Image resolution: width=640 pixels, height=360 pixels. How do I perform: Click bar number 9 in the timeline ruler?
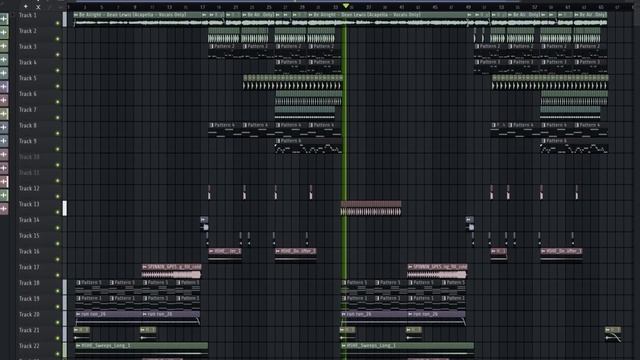135,7
